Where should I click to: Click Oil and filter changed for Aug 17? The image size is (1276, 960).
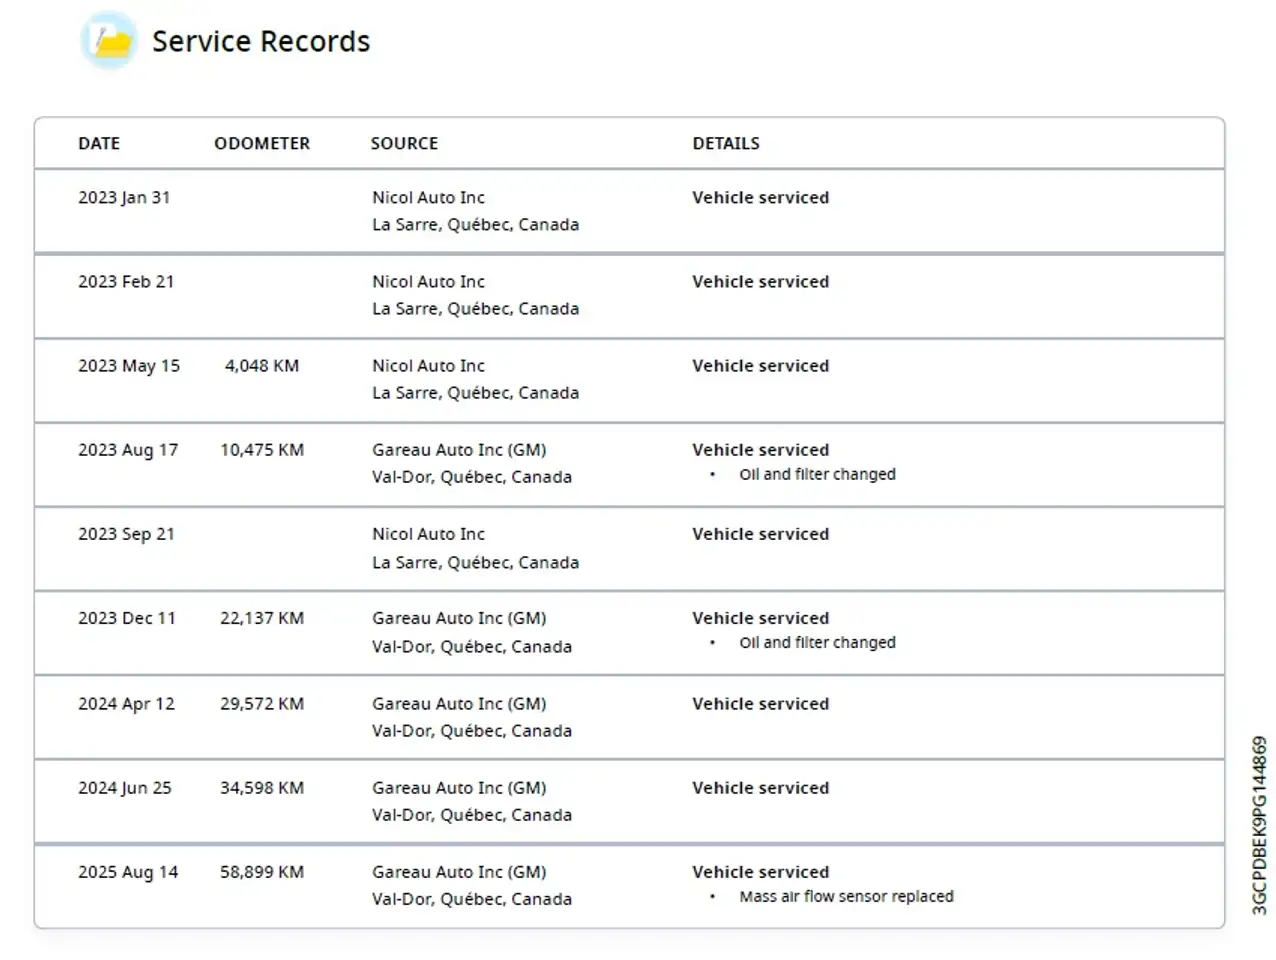[817, 474]
